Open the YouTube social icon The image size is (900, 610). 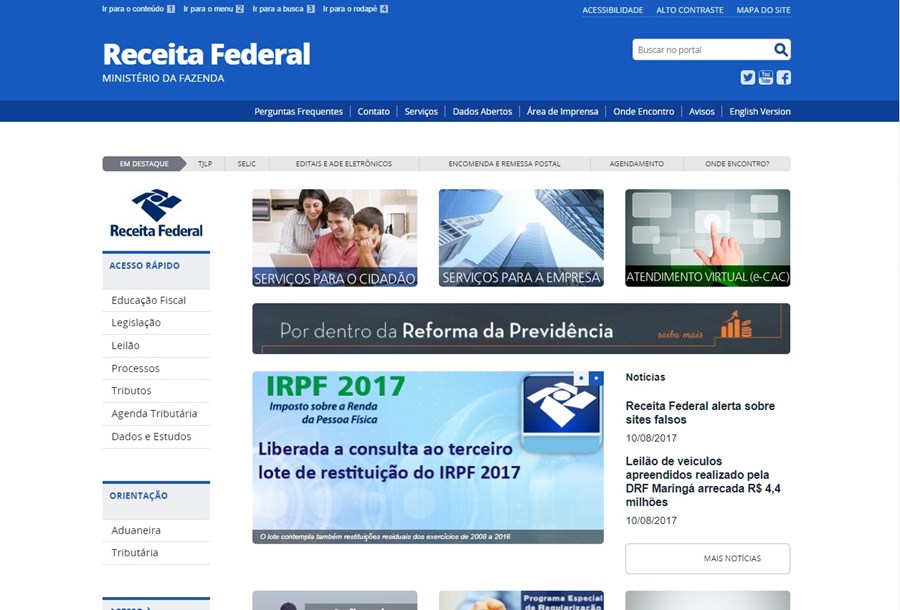(x=766, y=77)
